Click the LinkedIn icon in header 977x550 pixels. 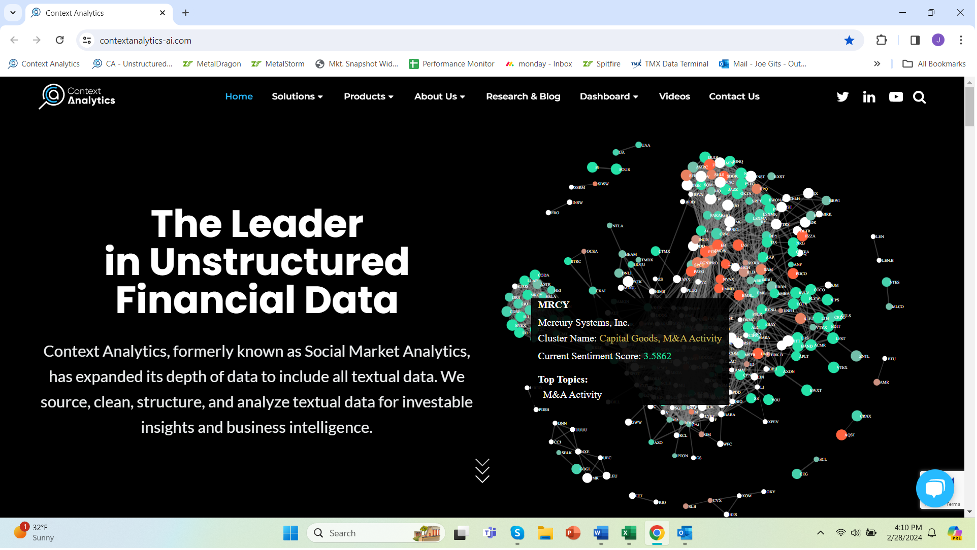point(869,97)
